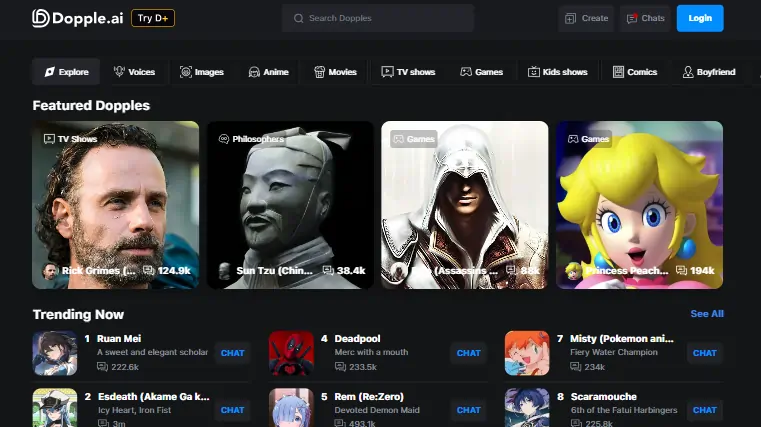The height and width of the screenshot is (427, 761).
Task: Click 'Fiery Water Champion' description
Action: click(614, 352)
